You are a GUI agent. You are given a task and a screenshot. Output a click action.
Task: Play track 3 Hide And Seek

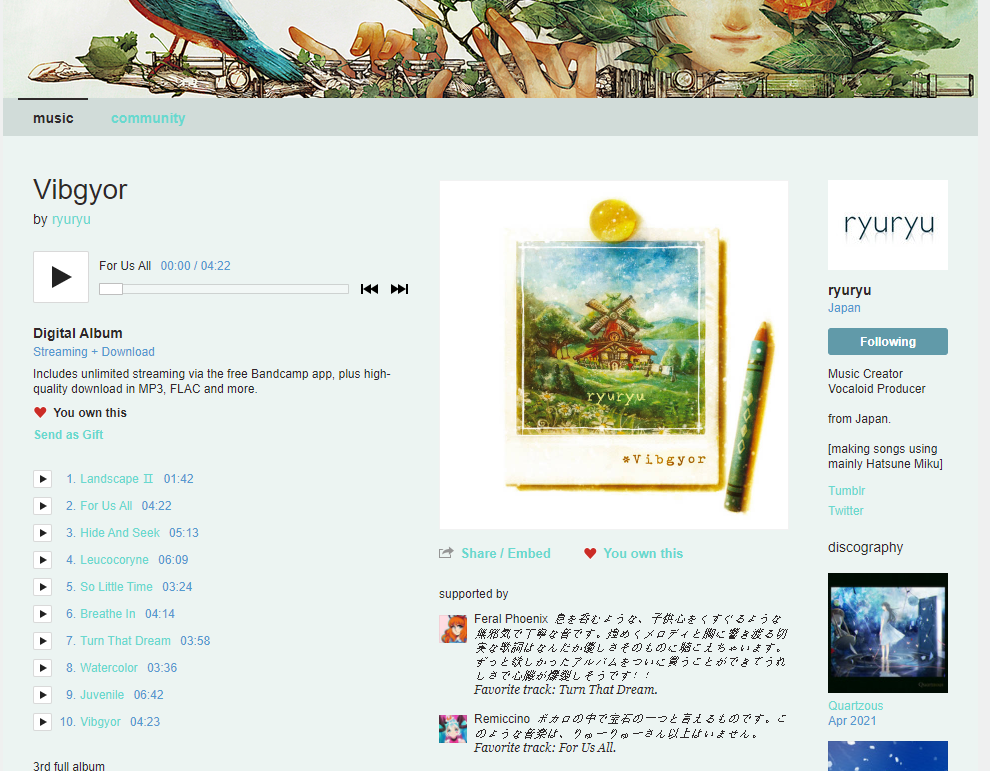(x=42, y=533)
